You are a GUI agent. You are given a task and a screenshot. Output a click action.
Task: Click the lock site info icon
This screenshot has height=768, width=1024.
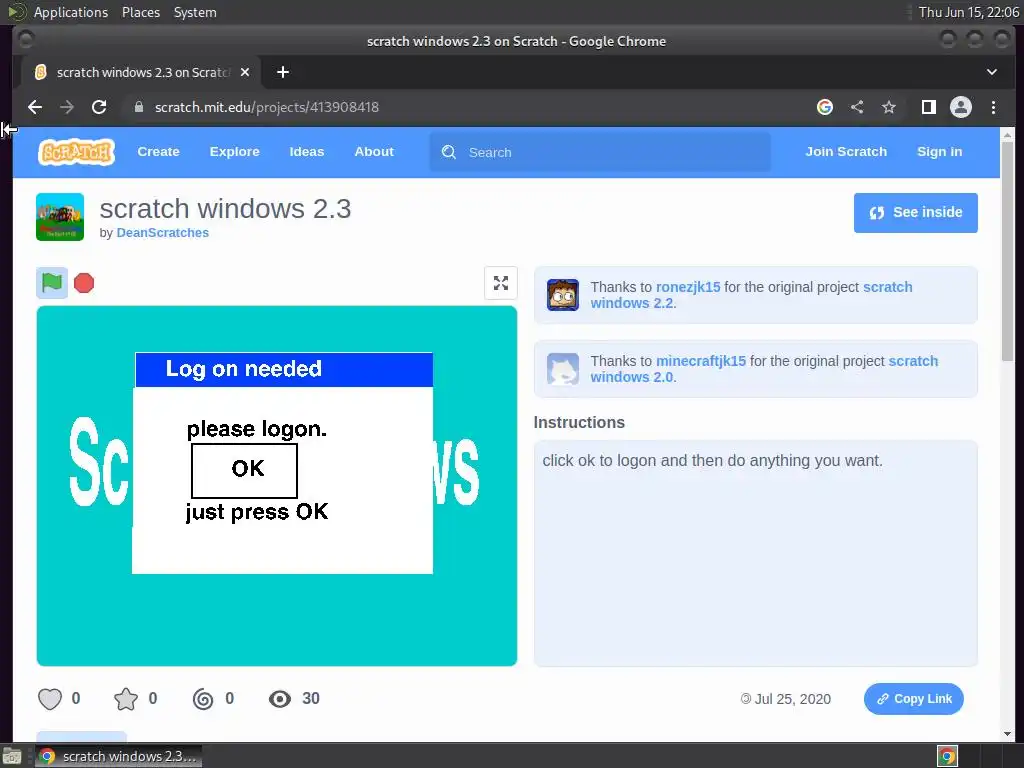click(x=138, y=107)
